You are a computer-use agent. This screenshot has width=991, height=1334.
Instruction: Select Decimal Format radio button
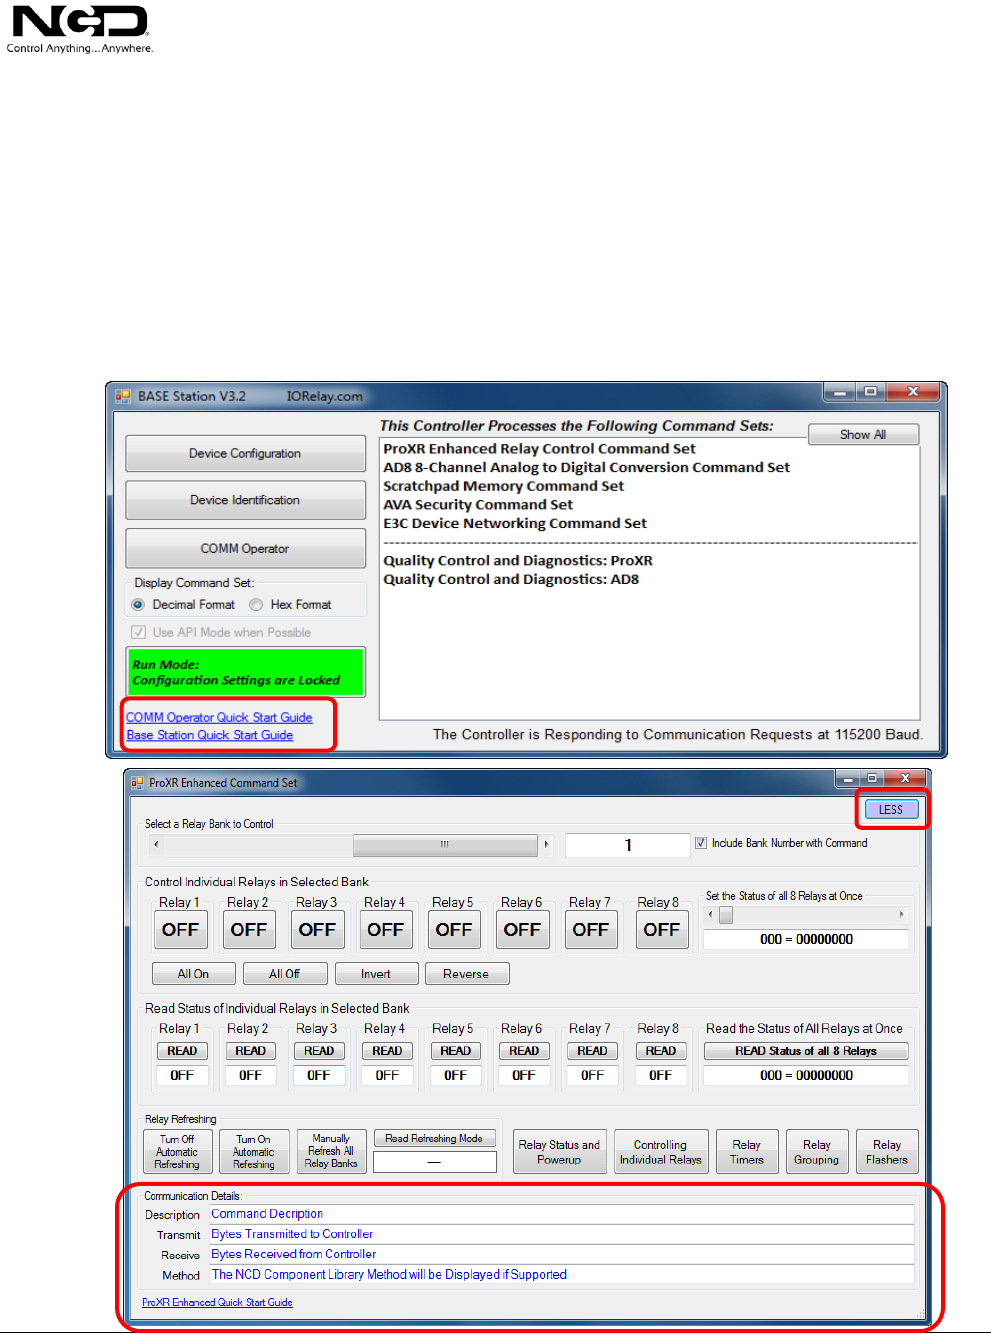pyautogui.click(x=139, y=605)
